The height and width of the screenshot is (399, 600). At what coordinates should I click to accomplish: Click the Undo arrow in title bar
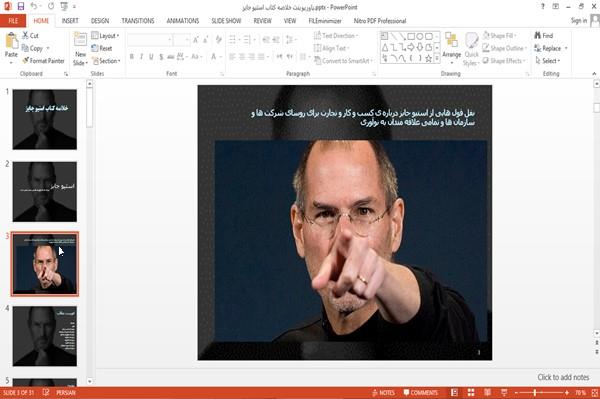click(34, 6)
